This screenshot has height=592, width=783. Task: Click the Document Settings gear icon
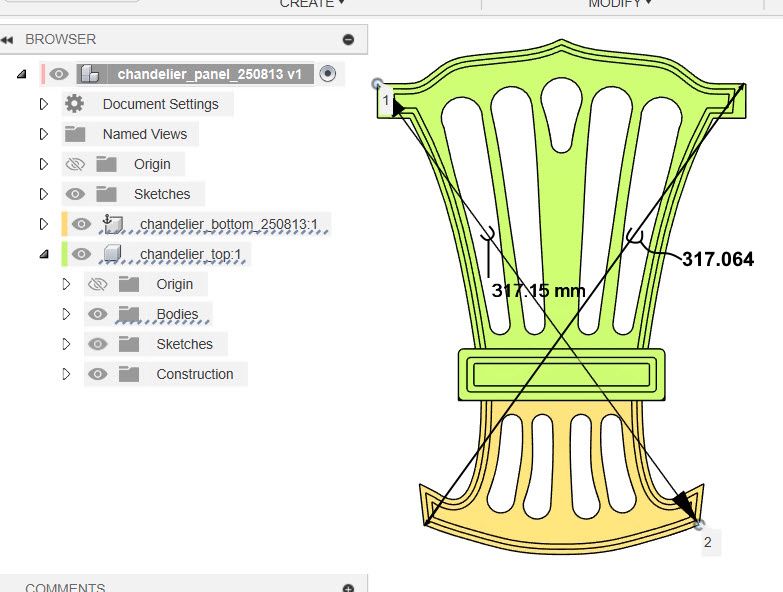pos(74,104)
